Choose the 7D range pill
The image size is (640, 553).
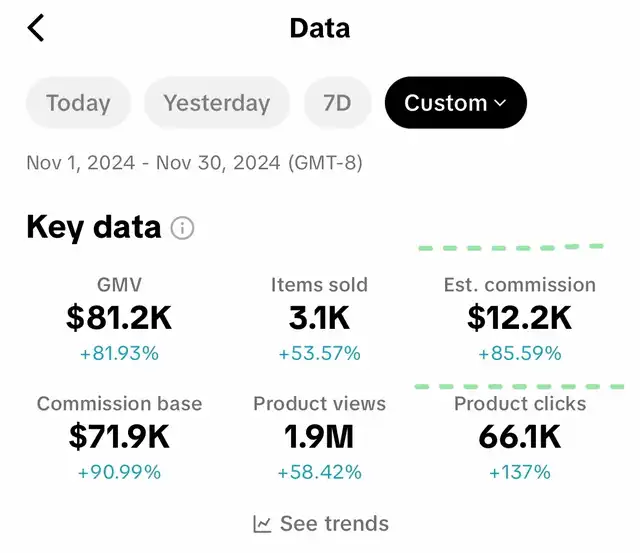pos(337,102)
